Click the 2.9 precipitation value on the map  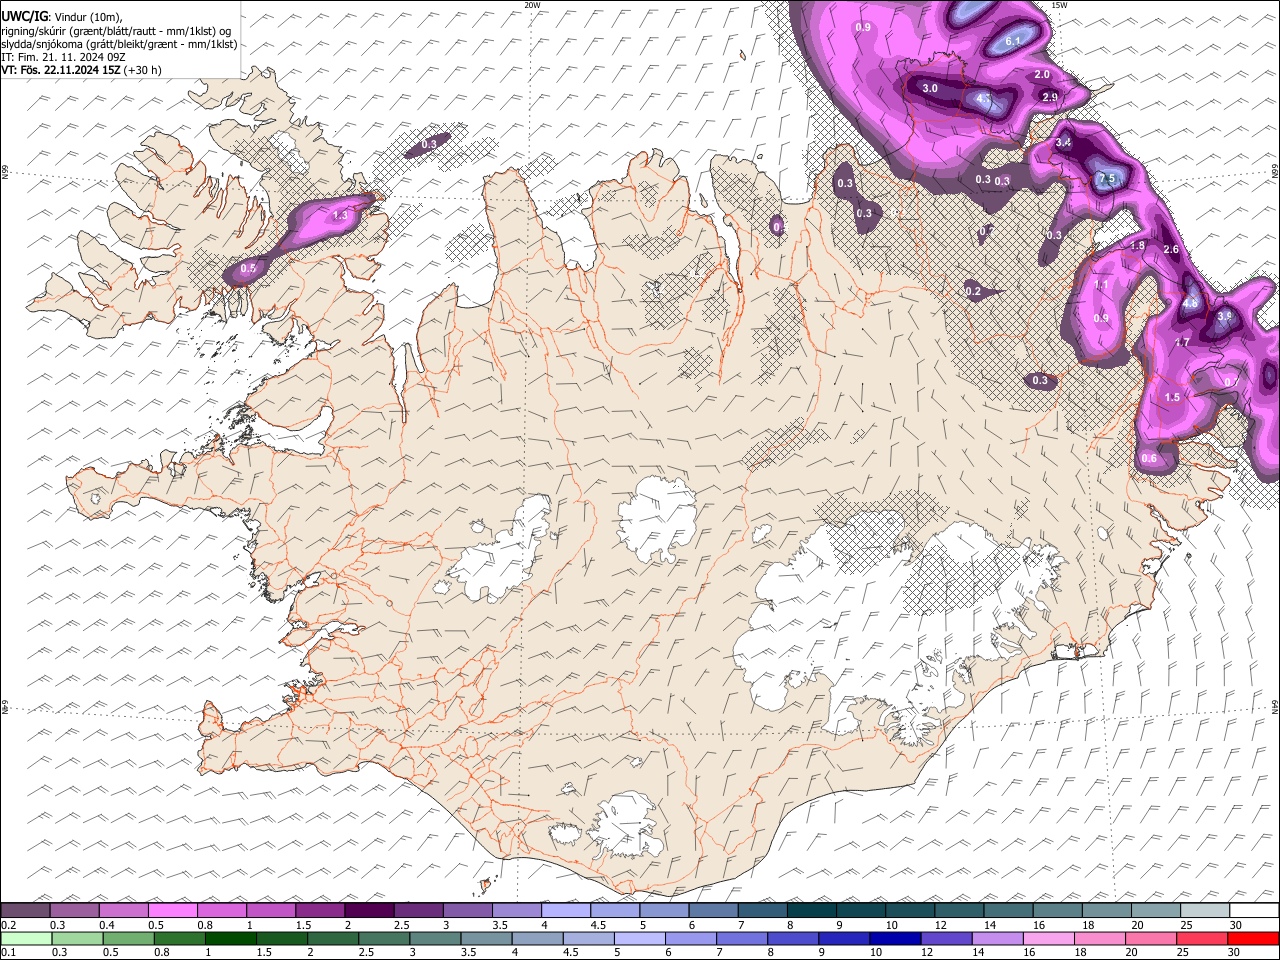click(x=1050, y=97)
